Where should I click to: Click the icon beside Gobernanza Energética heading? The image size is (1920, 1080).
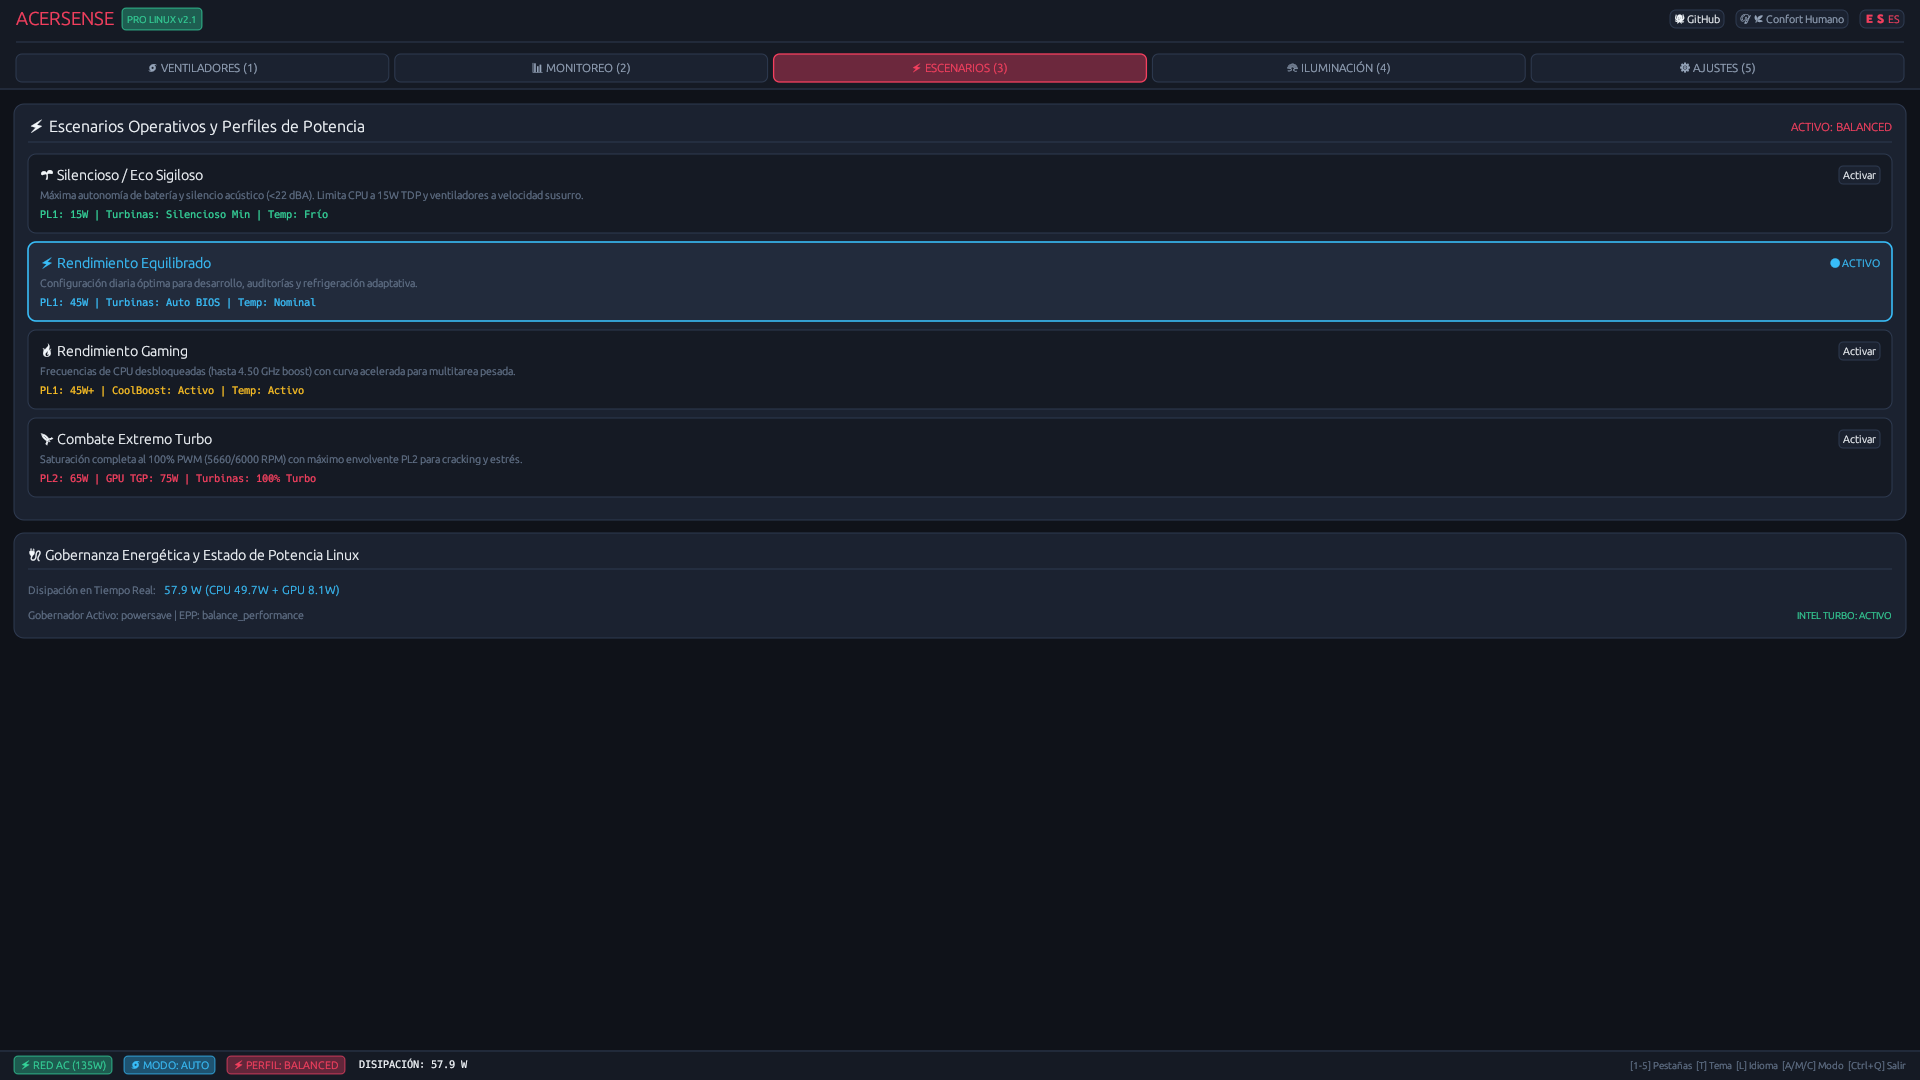(35, 555)
